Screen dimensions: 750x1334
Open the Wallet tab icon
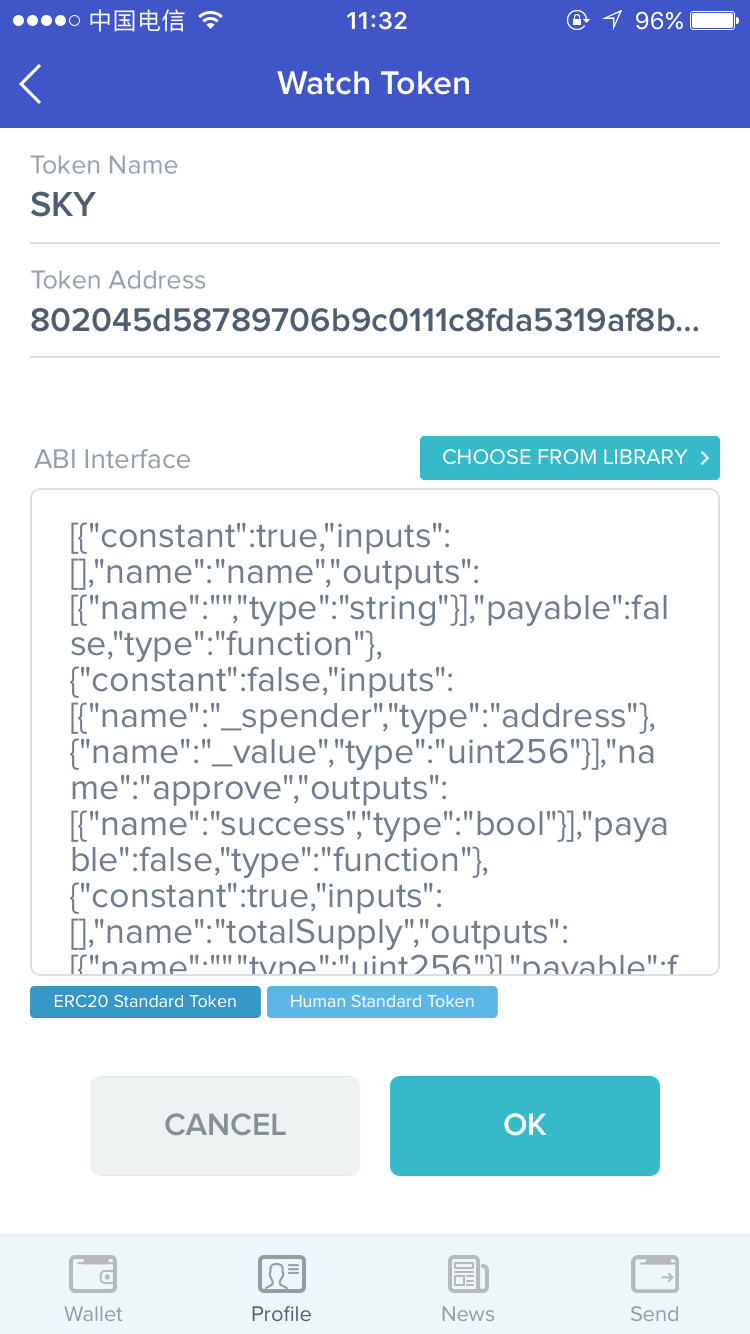pyautogui.click(x=93, y=1275)
